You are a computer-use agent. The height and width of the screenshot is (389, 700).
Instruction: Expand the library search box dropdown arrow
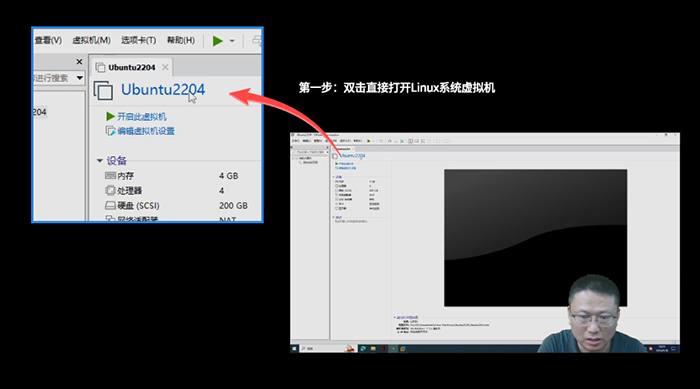(x=79, y=78)
